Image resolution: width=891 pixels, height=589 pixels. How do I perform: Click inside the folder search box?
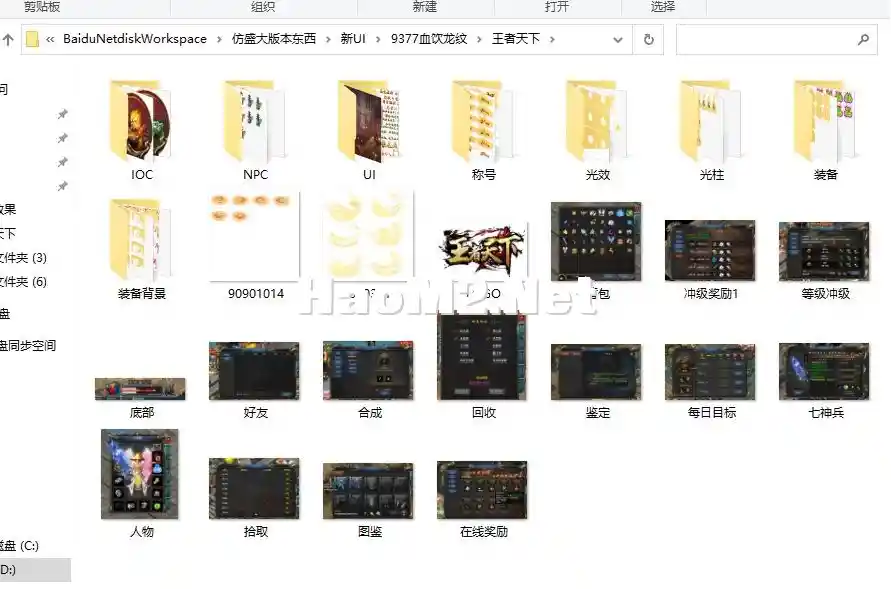point(776,40)
